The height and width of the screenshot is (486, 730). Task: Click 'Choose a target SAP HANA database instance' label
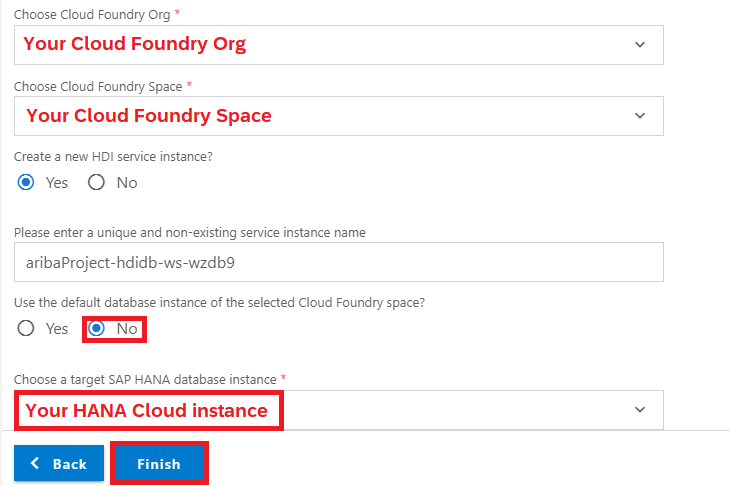point(145,379)
